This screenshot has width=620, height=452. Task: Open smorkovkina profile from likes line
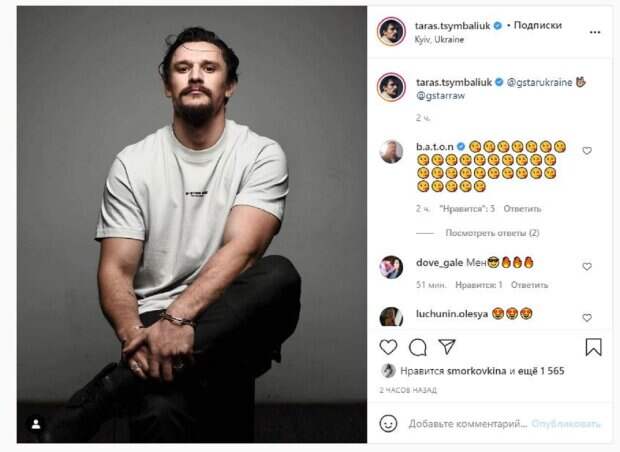474,370
